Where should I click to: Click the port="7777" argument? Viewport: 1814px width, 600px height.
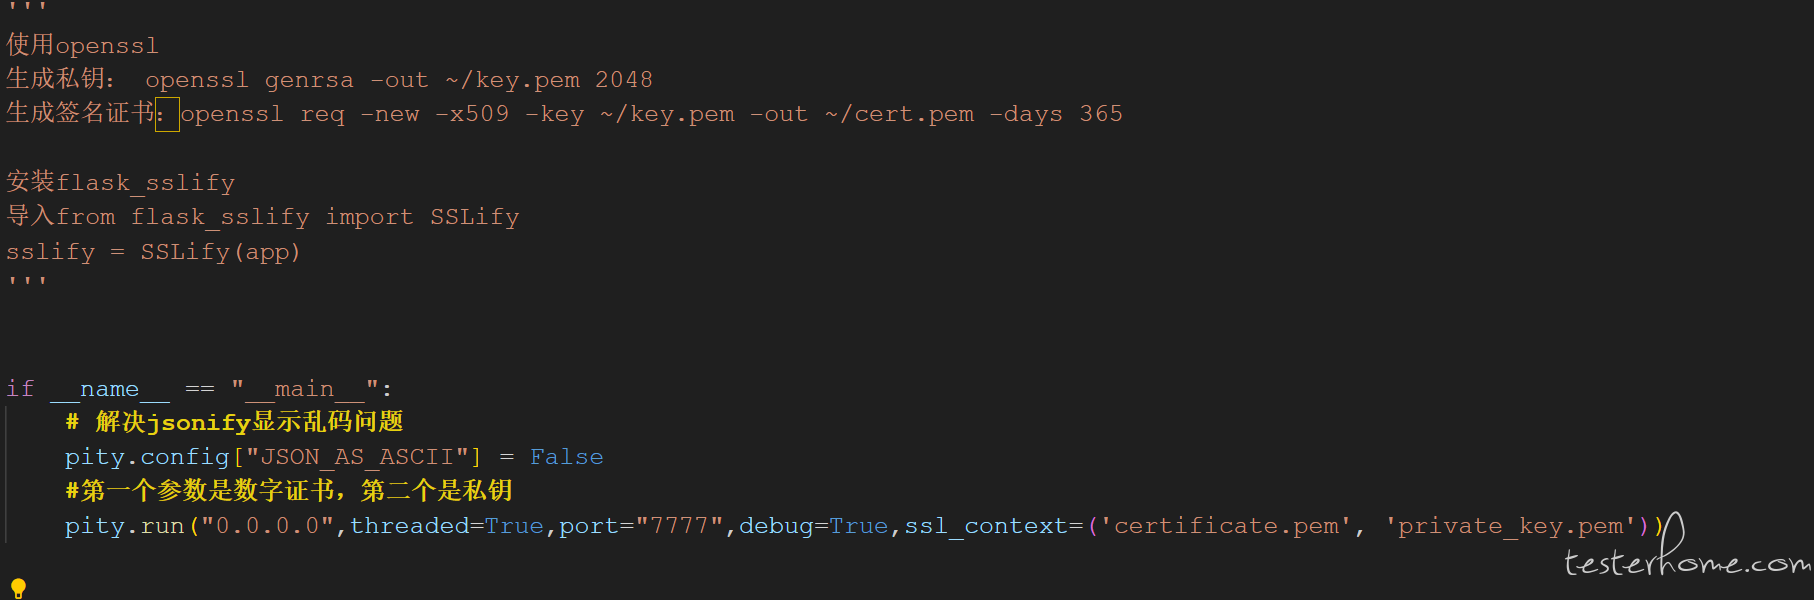click(641, 526)
